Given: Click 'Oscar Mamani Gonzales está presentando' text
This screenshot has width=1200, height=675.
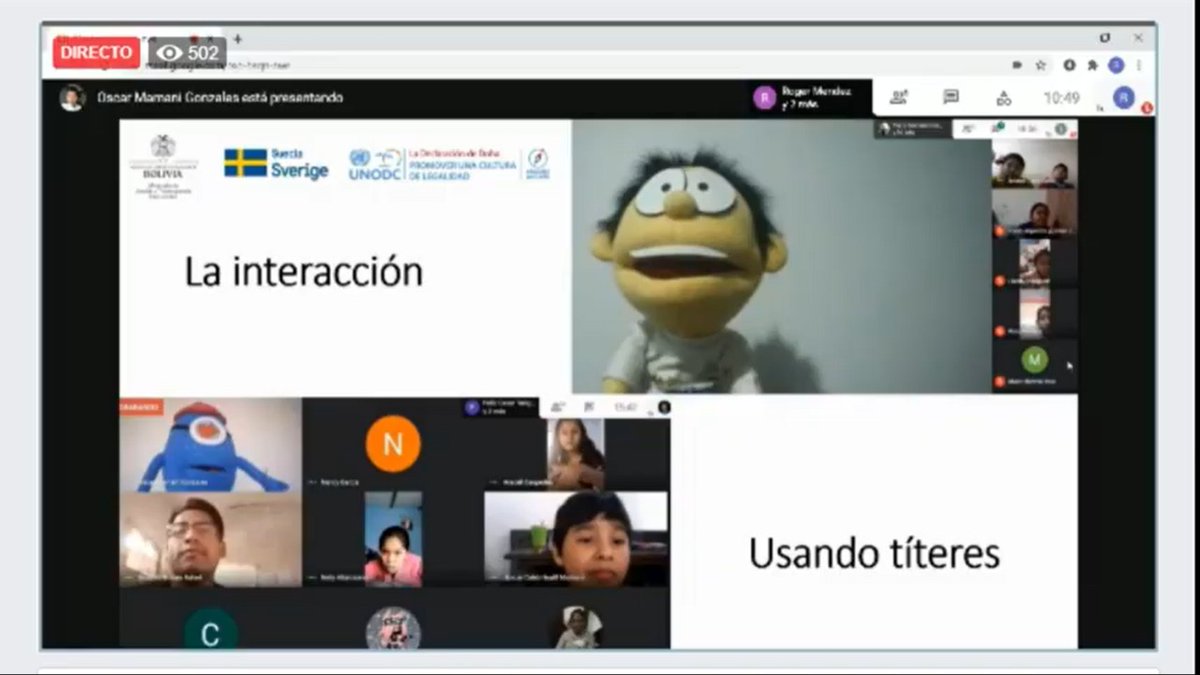Looking at the screenshot, I should pos(220,98).
